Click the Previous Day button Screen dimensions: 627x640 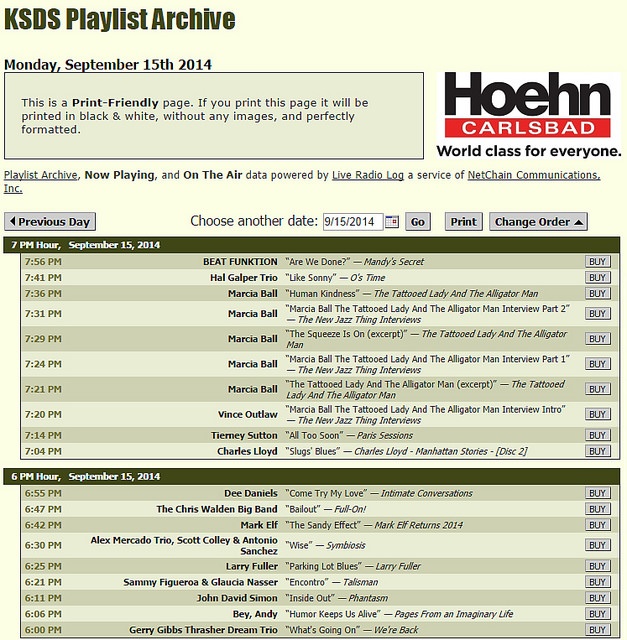coord(50,222)
